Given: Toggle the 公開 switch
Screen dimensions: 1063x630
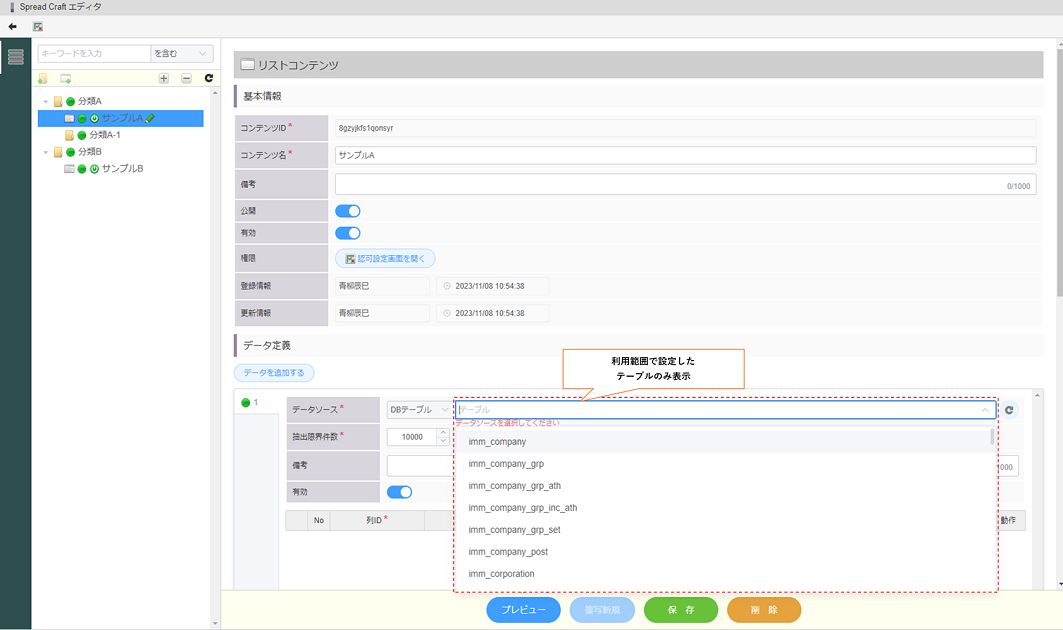Looking at the screenshot, I should [x=347, y=211].
